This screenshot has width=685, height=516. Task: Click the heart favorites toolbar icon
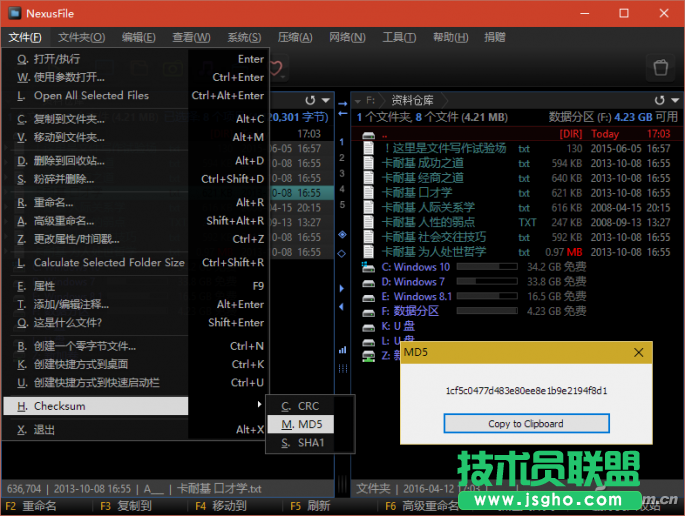tap(277, 69)
